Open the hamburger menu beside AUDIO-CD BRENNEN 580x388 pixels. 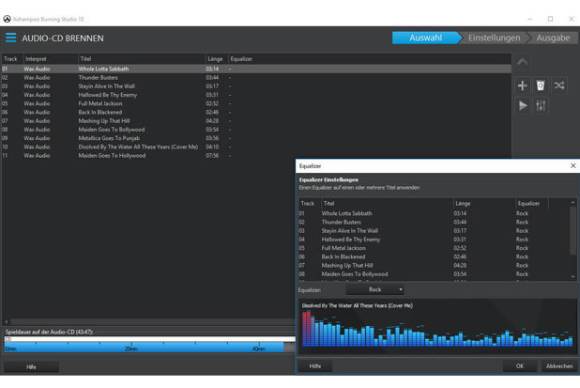click(11, 38)
